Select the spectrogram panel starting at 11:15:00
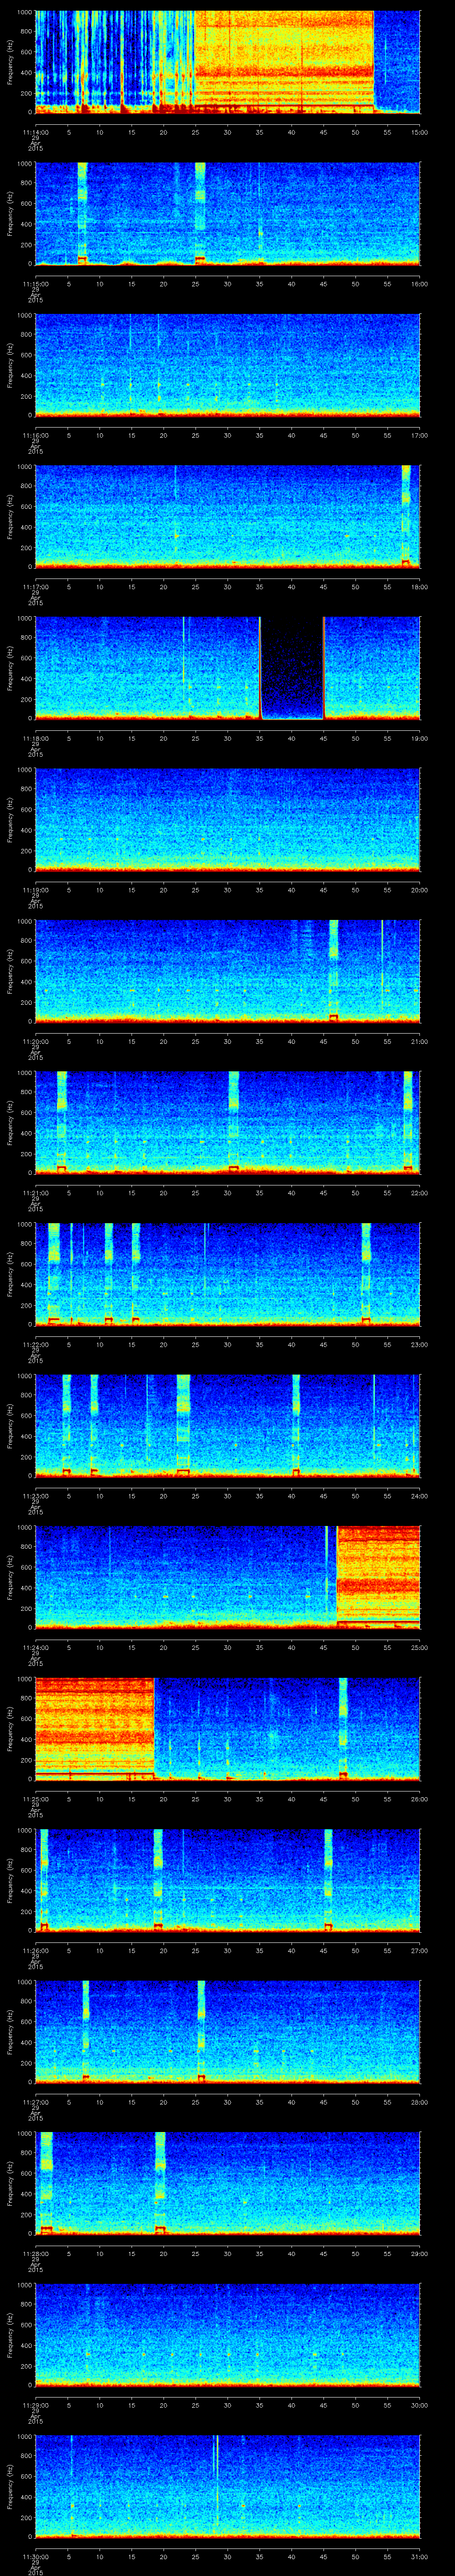This screenshot has height=2576, width=455. (228, 214)
